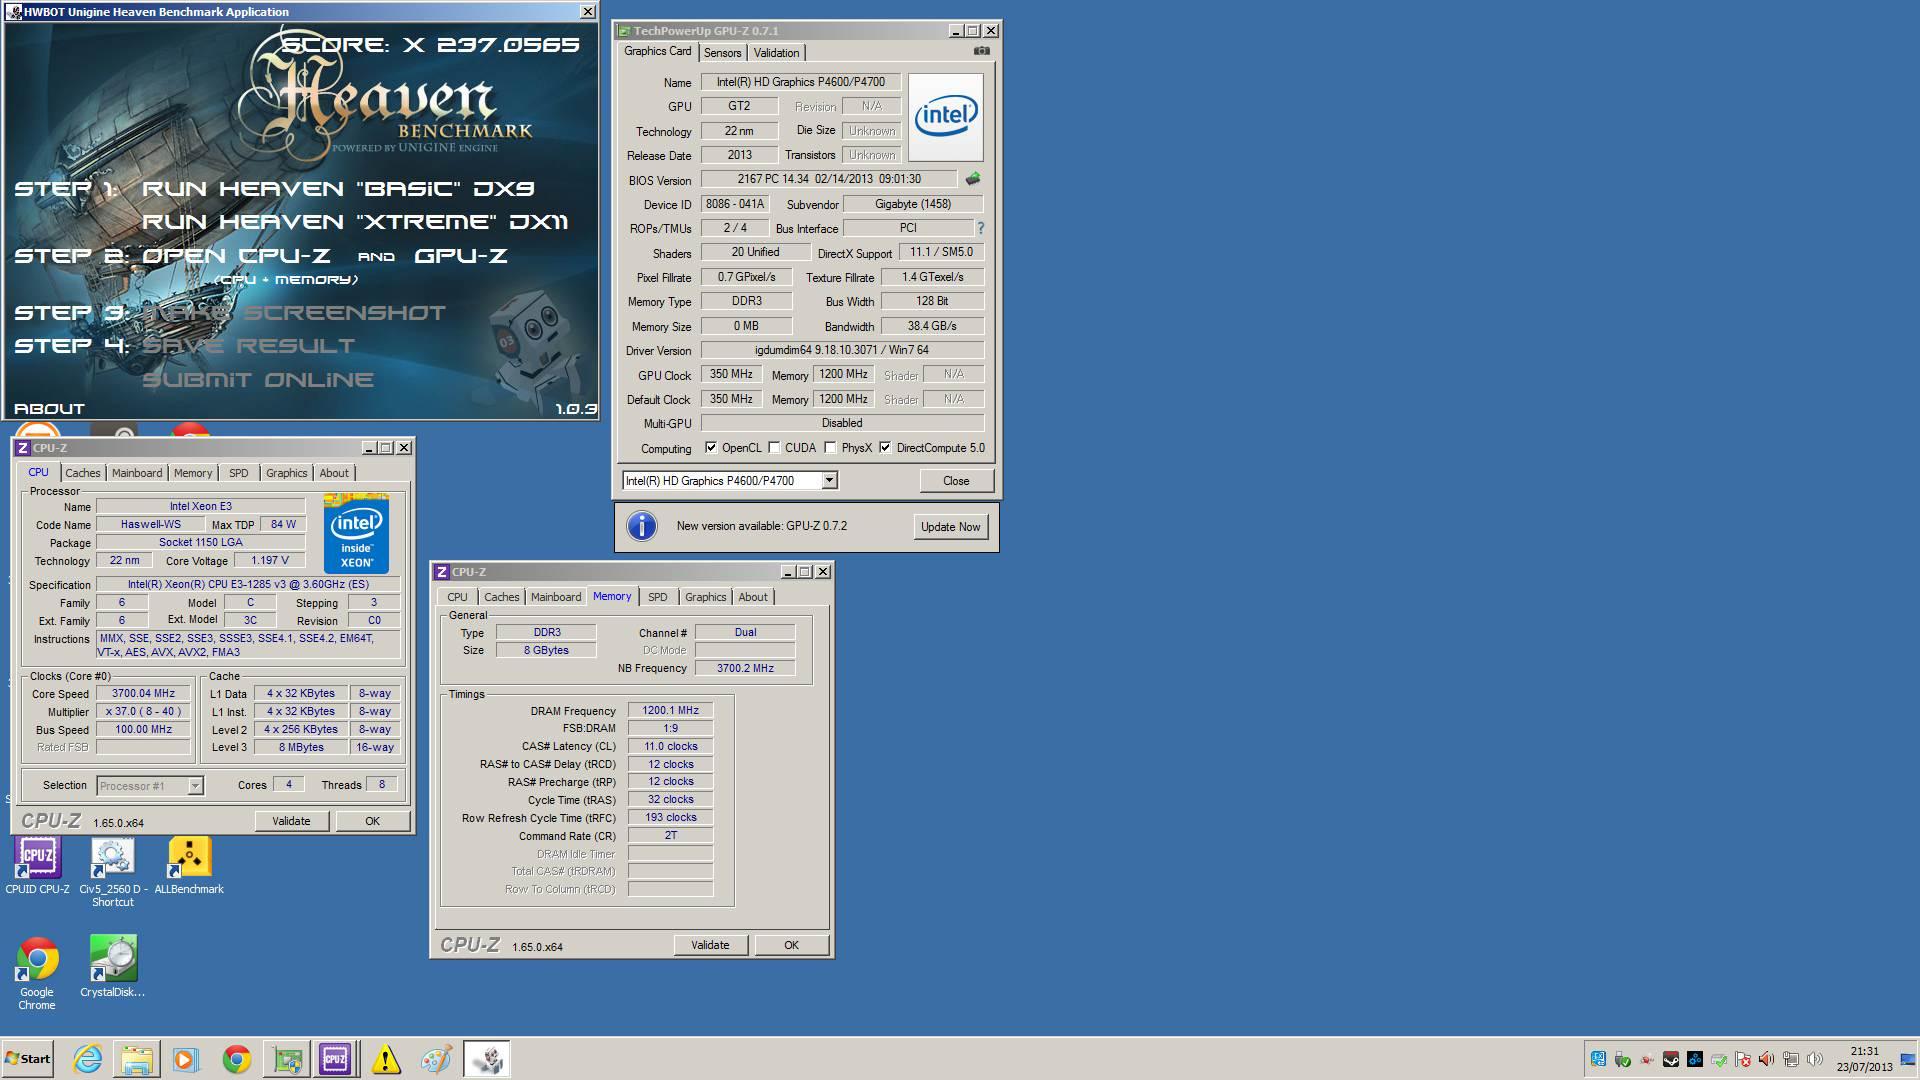Viewport: 1920px width, 1080px height.
Task: Open the Civ5_2560 D Shortcut desktop icon
Action: (113, 872)
